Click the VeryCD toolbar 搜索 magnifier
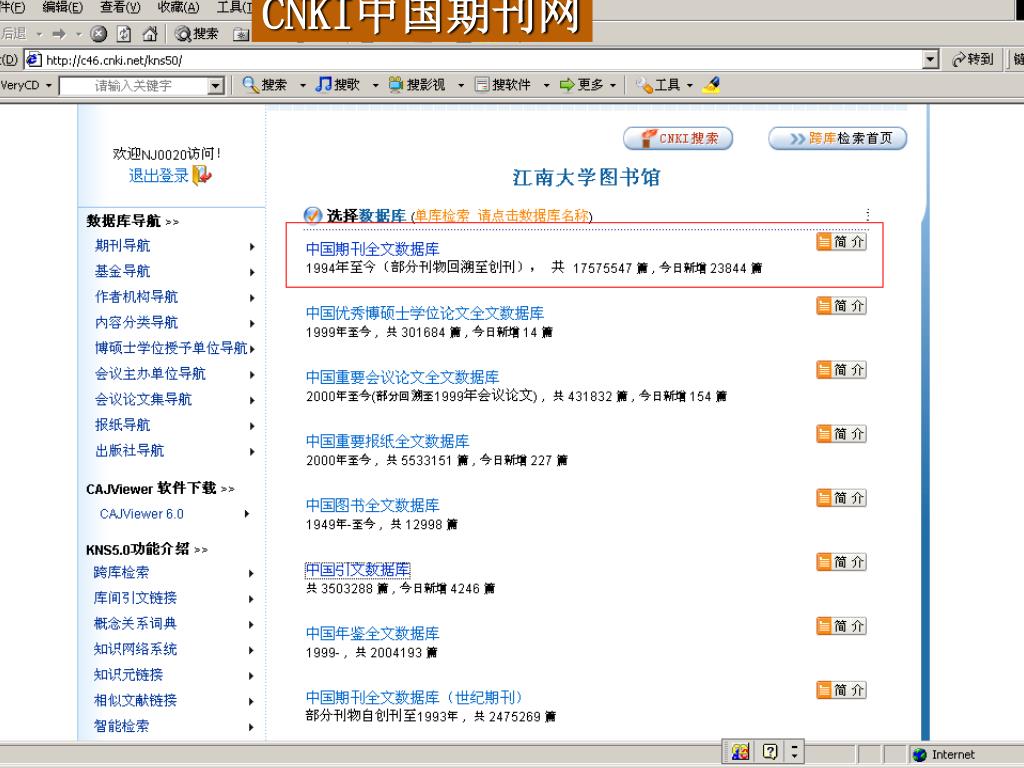Image resolution: width=1024 pixels, height=768 pixels. point(251,84)
